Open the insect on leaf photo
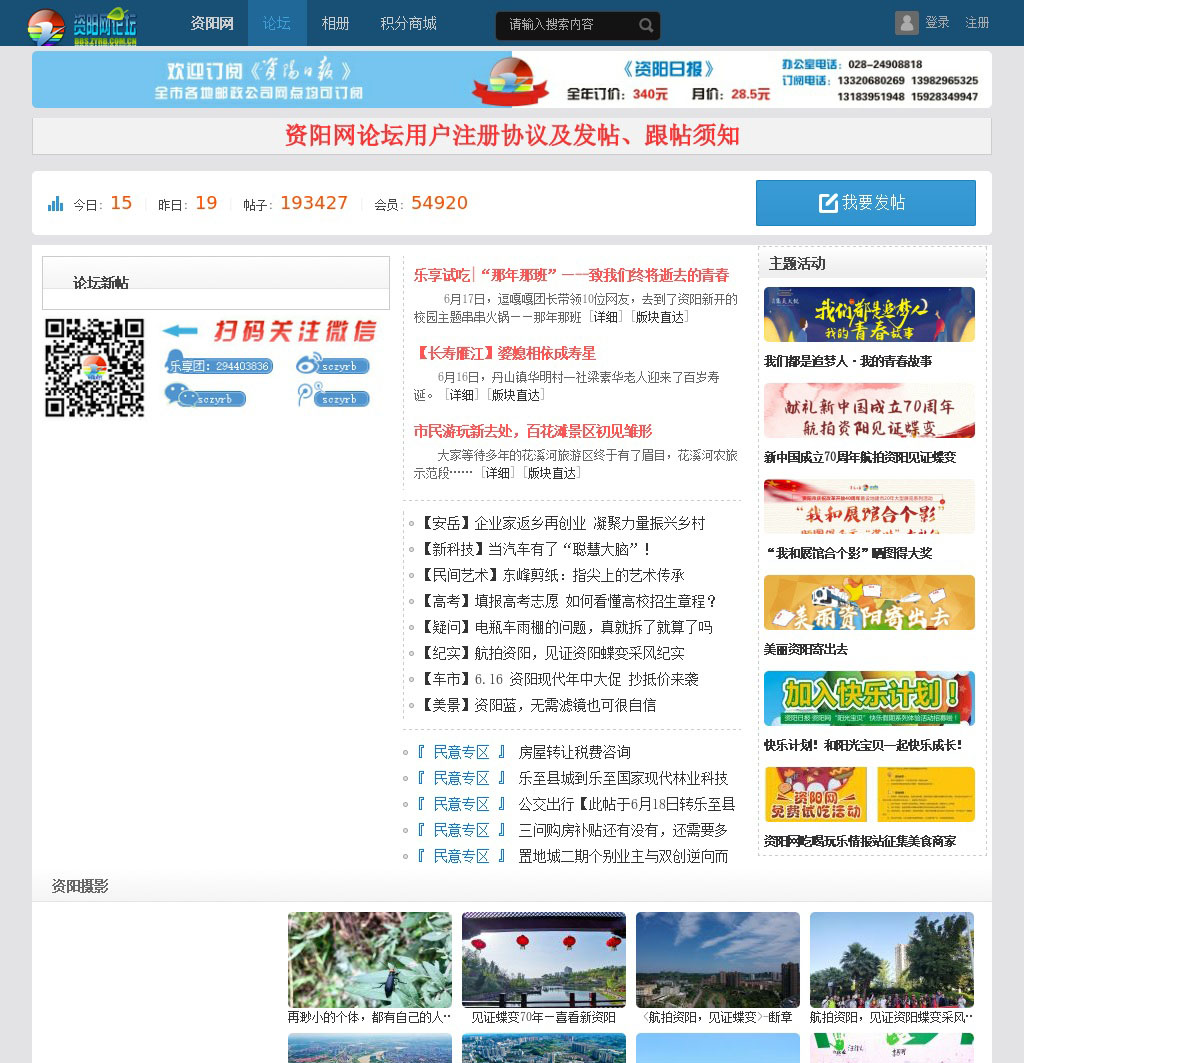 pos(370,960)
